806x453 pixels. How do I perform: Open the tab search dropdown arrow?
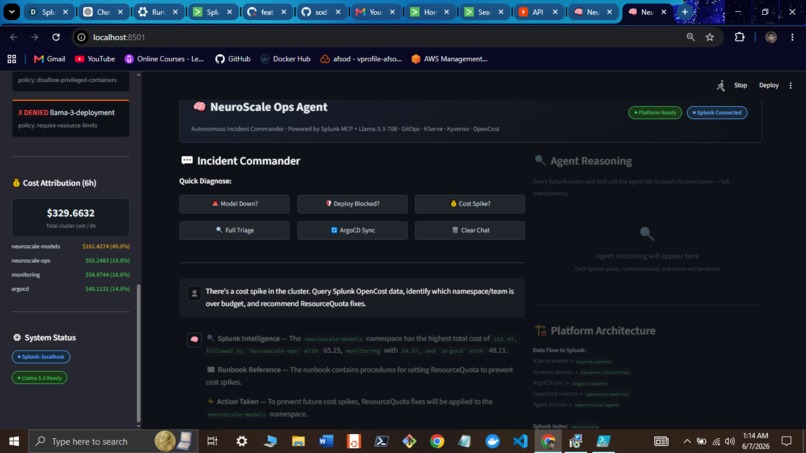12,11
